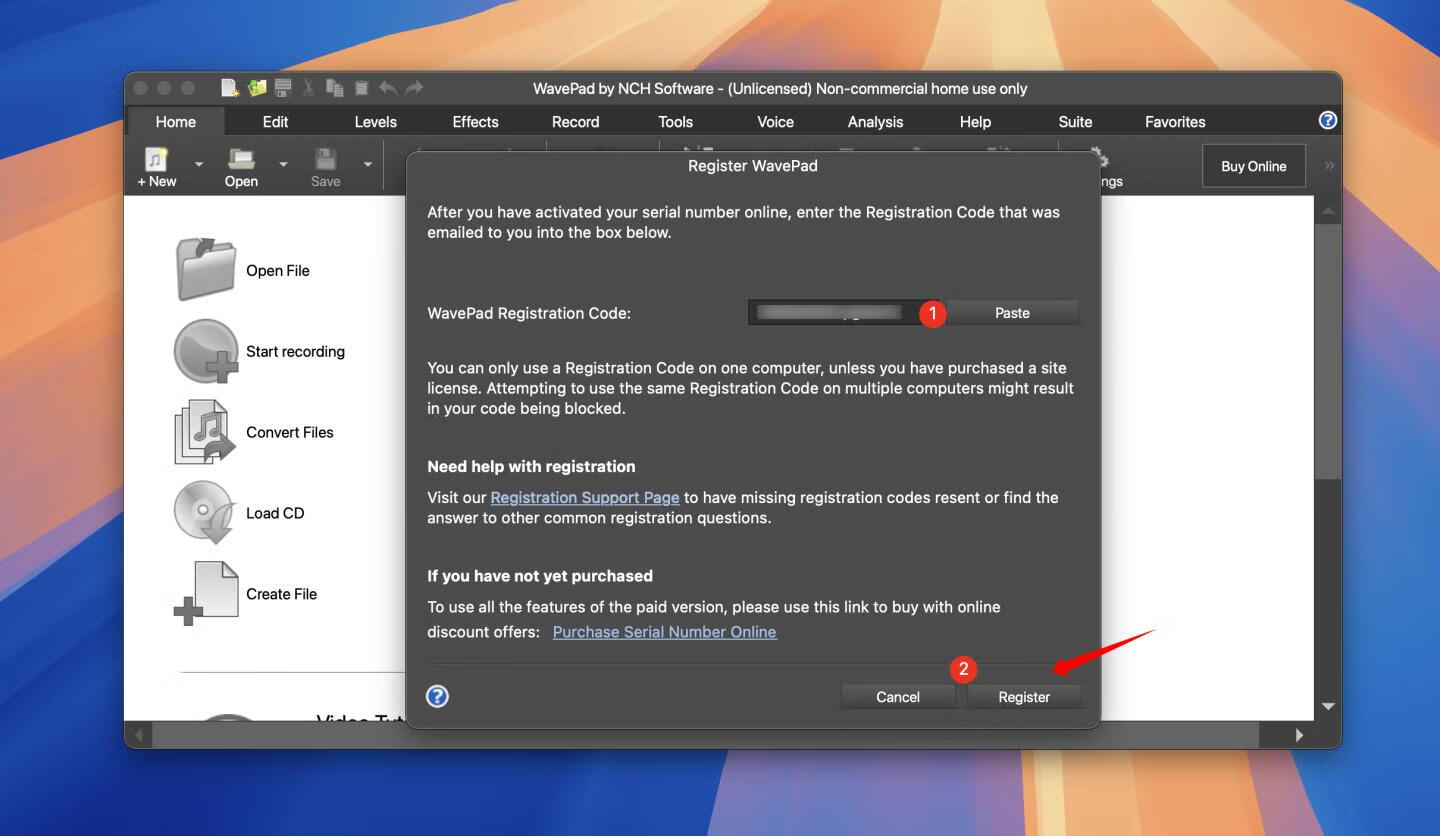Image resolution: width=1440 pixels, height=836 pixels.
Task: Open the Effects tab
Action: click(x=475, y=122)
